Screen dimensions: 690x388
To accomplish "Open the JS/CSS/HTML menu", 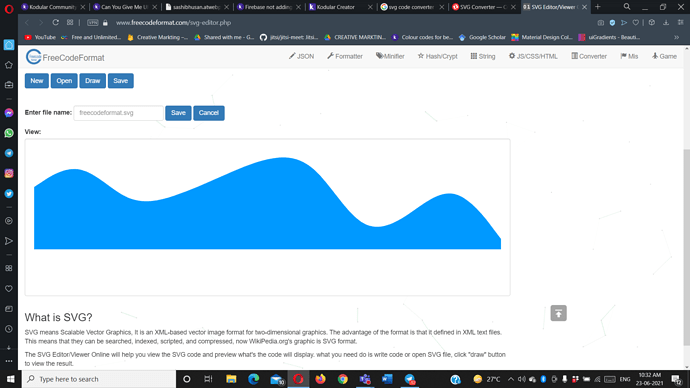I will point(533,56).
